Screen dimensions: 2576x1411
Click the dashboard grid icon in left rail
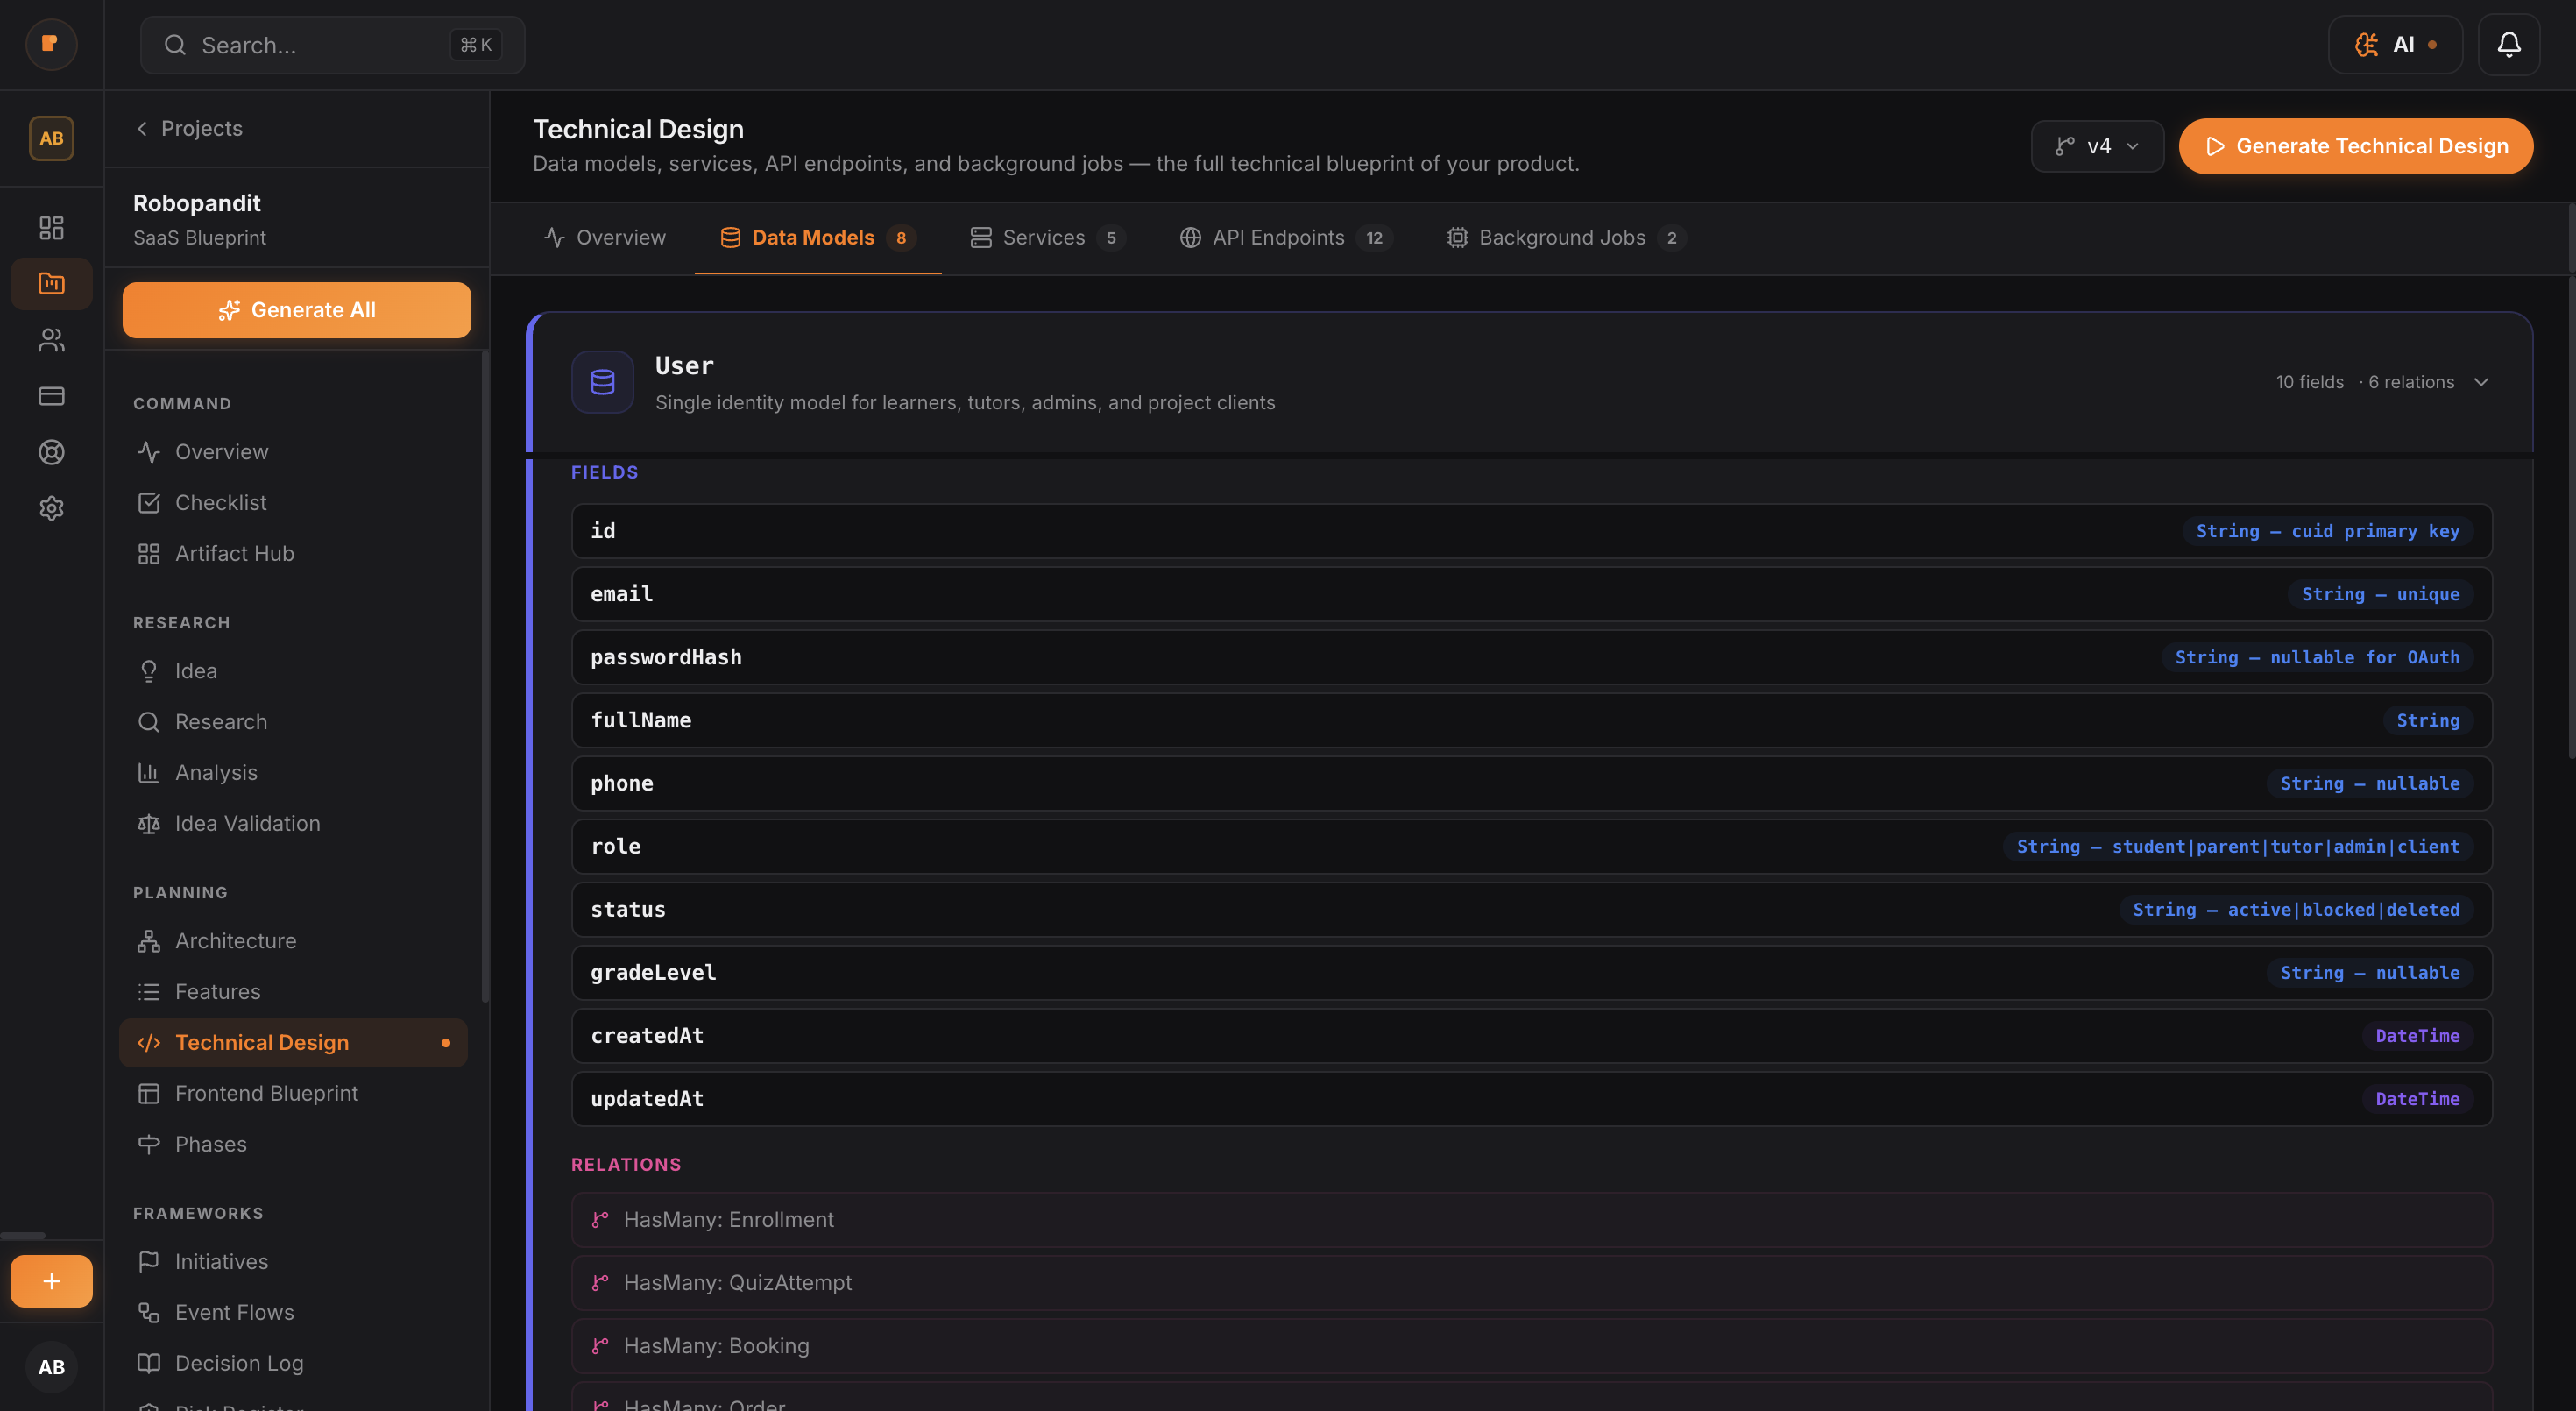tap(51, 228)
